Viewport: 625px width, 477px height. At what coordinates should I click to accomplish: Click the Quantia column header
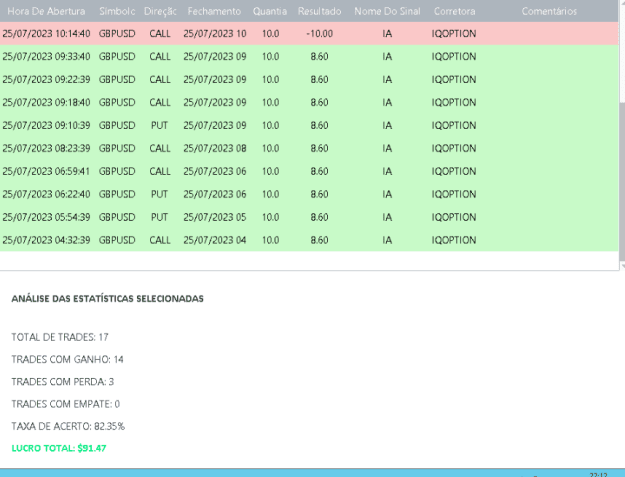[270, 11]
